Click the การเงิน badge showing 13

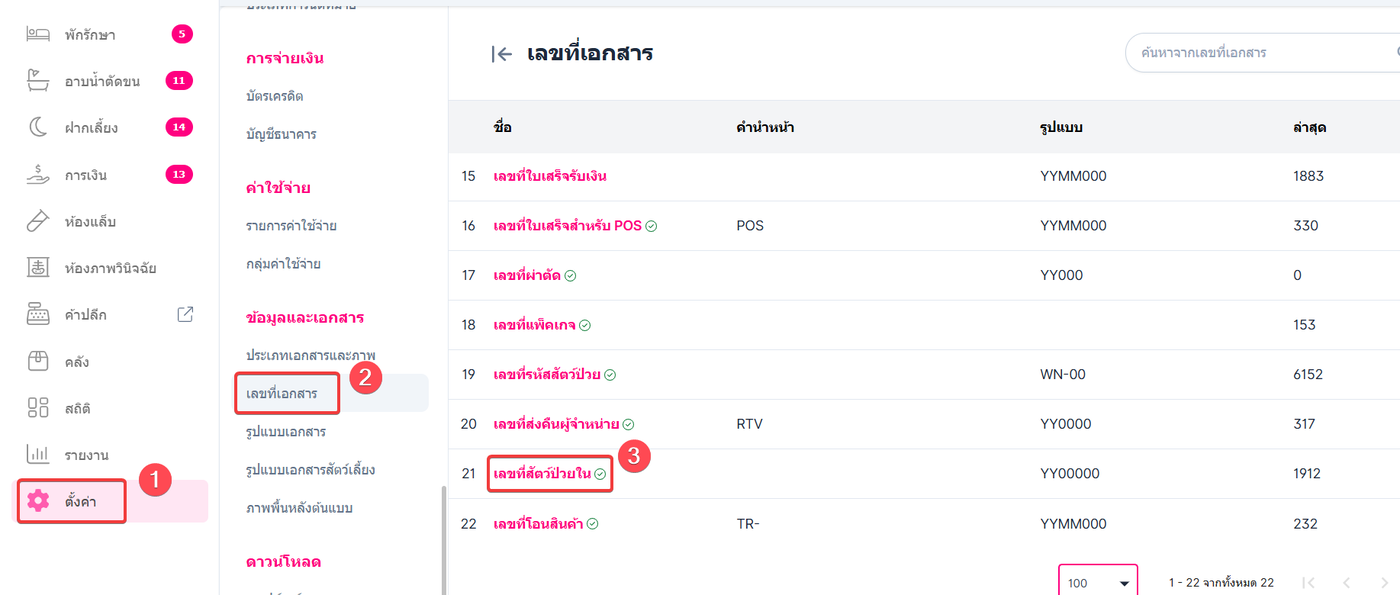(179, 175)
